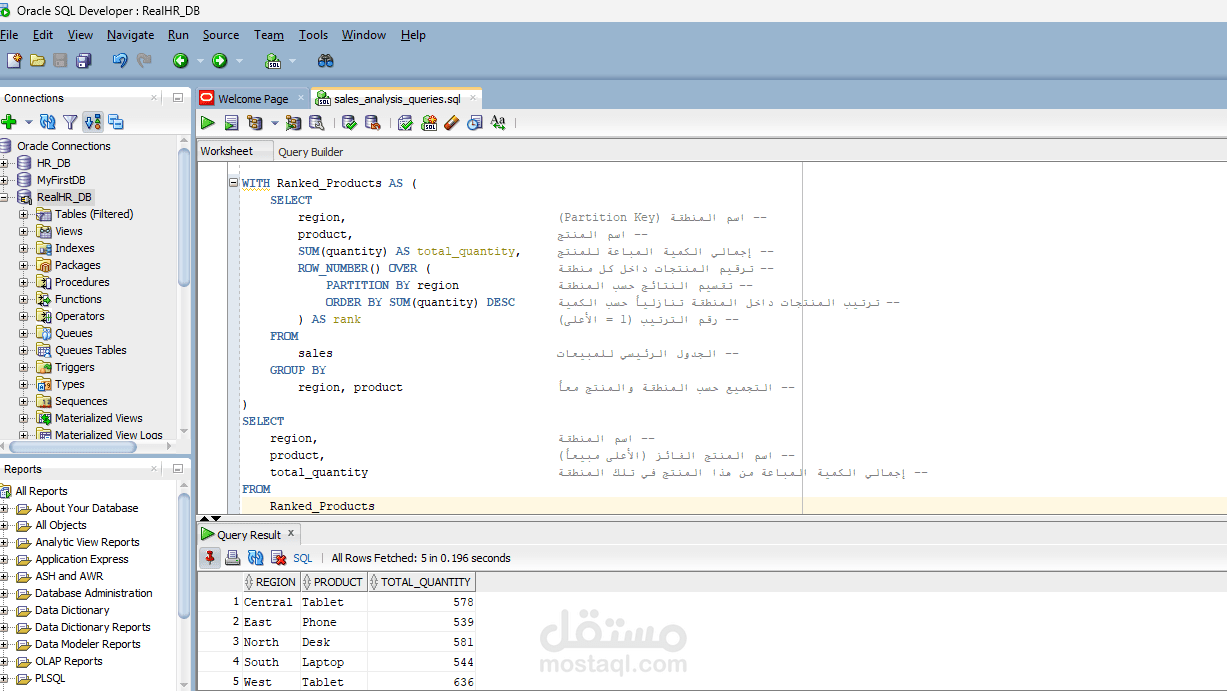Print the query result via printer icon

click(233, 558)
